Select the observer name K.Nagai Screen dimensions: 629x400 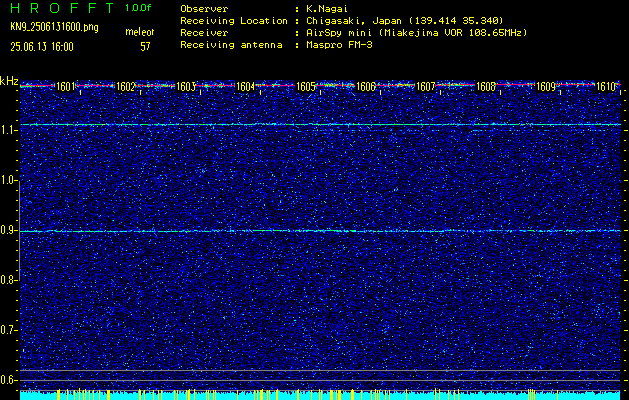click(x=327, y=8)
